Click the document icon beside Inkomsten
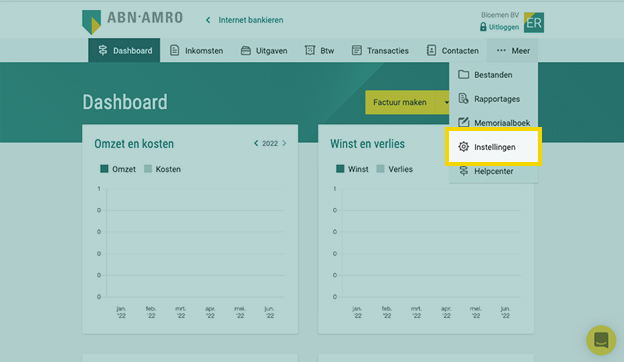Viewport: 624px width, 362px height. click(174, 50)
